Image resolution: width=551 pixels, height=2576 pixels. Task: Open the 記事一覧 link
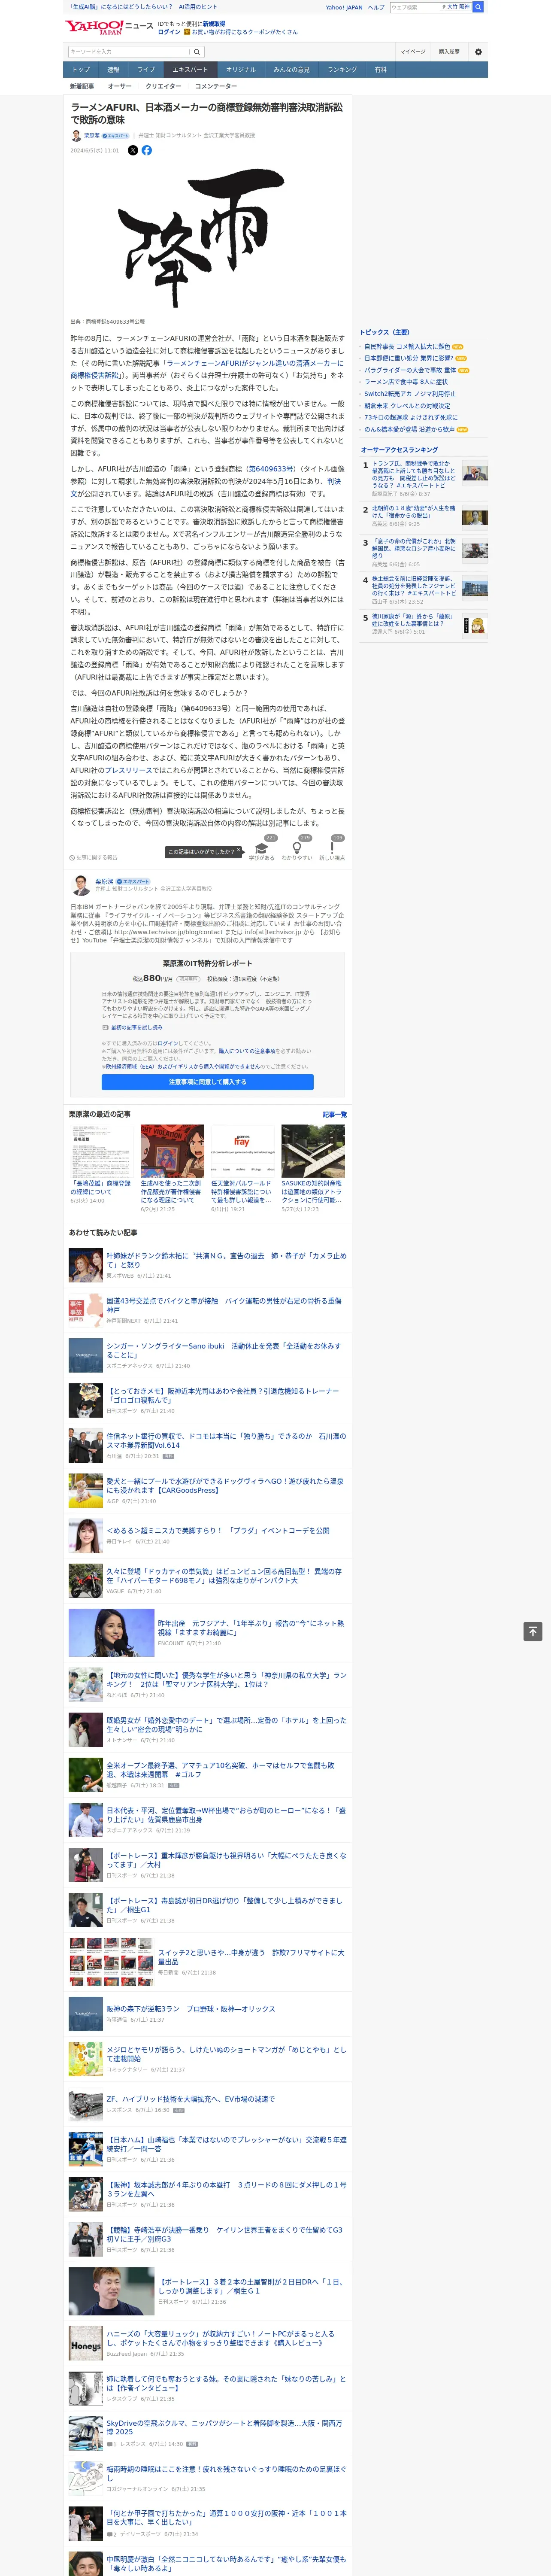(335, 1114)
